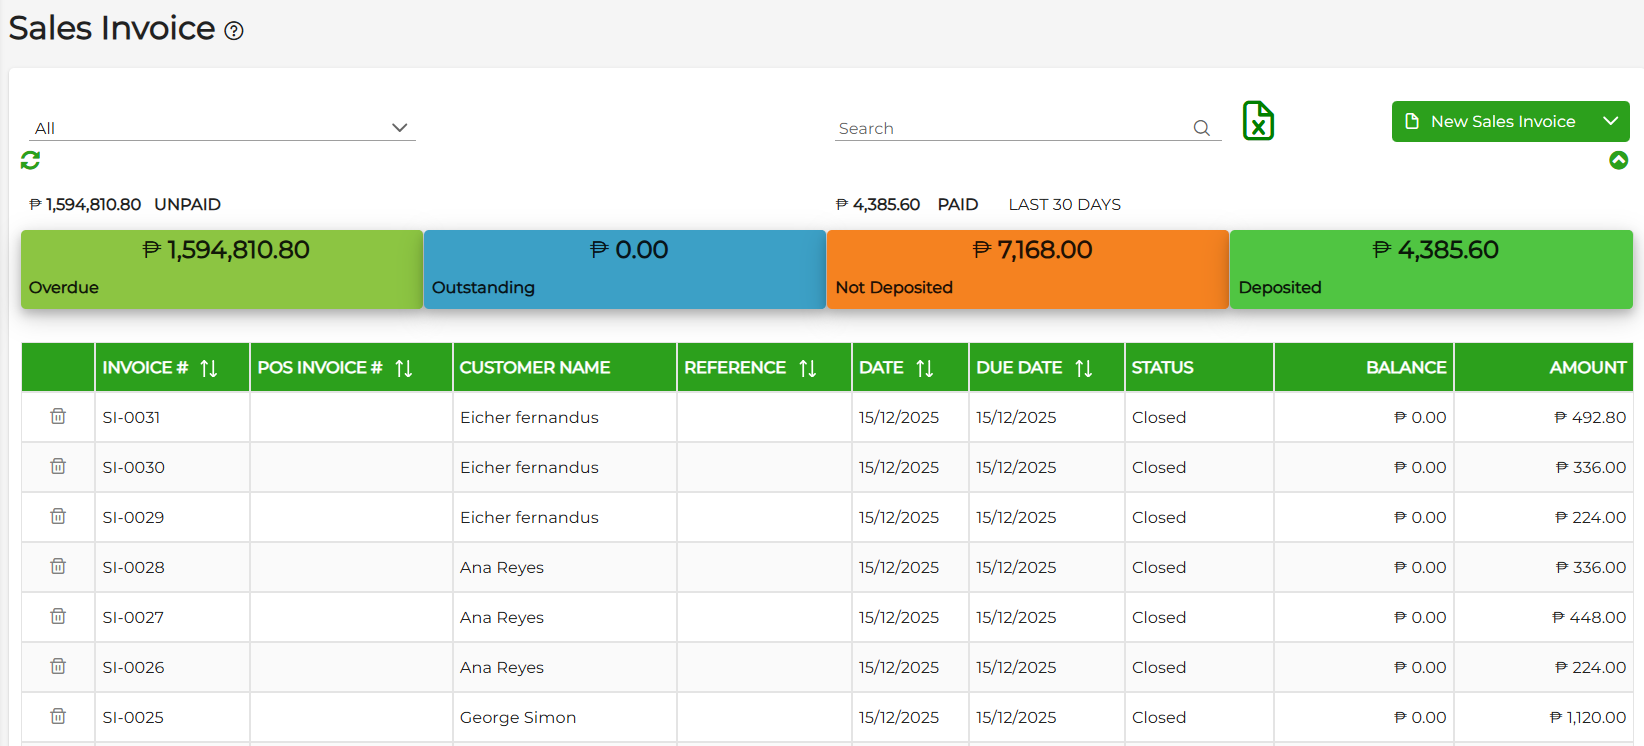Delete invoice SI-0031 with trash icon
Screen dimensions: 1644x746
coord(58,416)
